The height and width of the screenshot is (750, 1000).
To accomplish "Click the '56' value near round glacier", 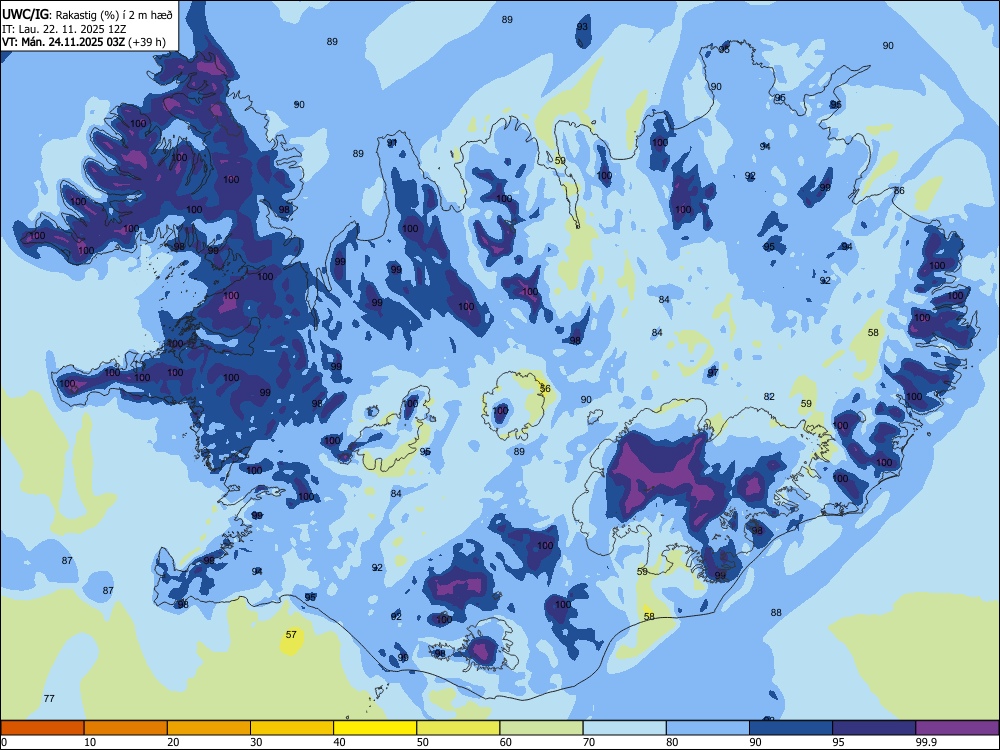I will (545, 388).
